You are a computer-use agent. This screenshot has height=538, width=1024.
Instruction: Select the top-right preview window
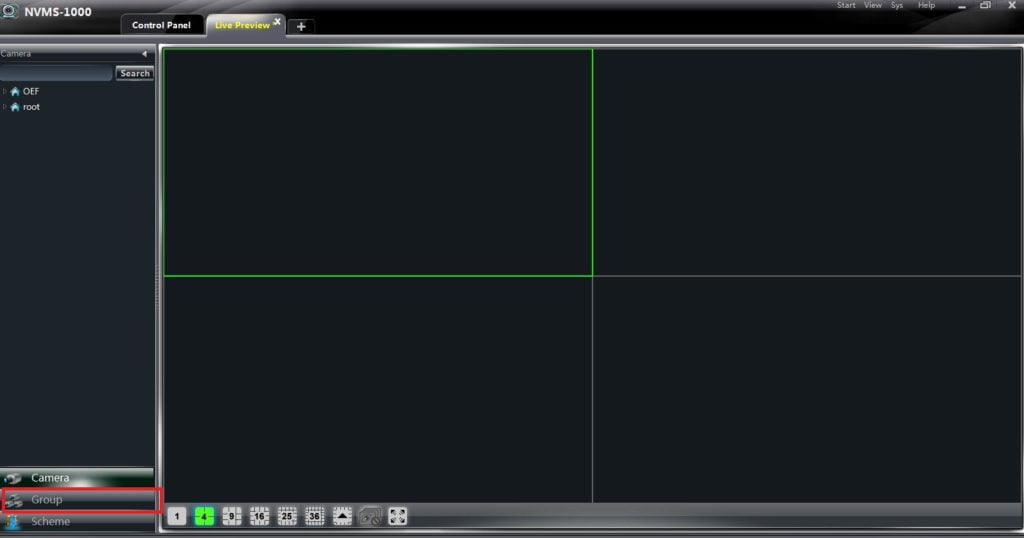(807, 163)
